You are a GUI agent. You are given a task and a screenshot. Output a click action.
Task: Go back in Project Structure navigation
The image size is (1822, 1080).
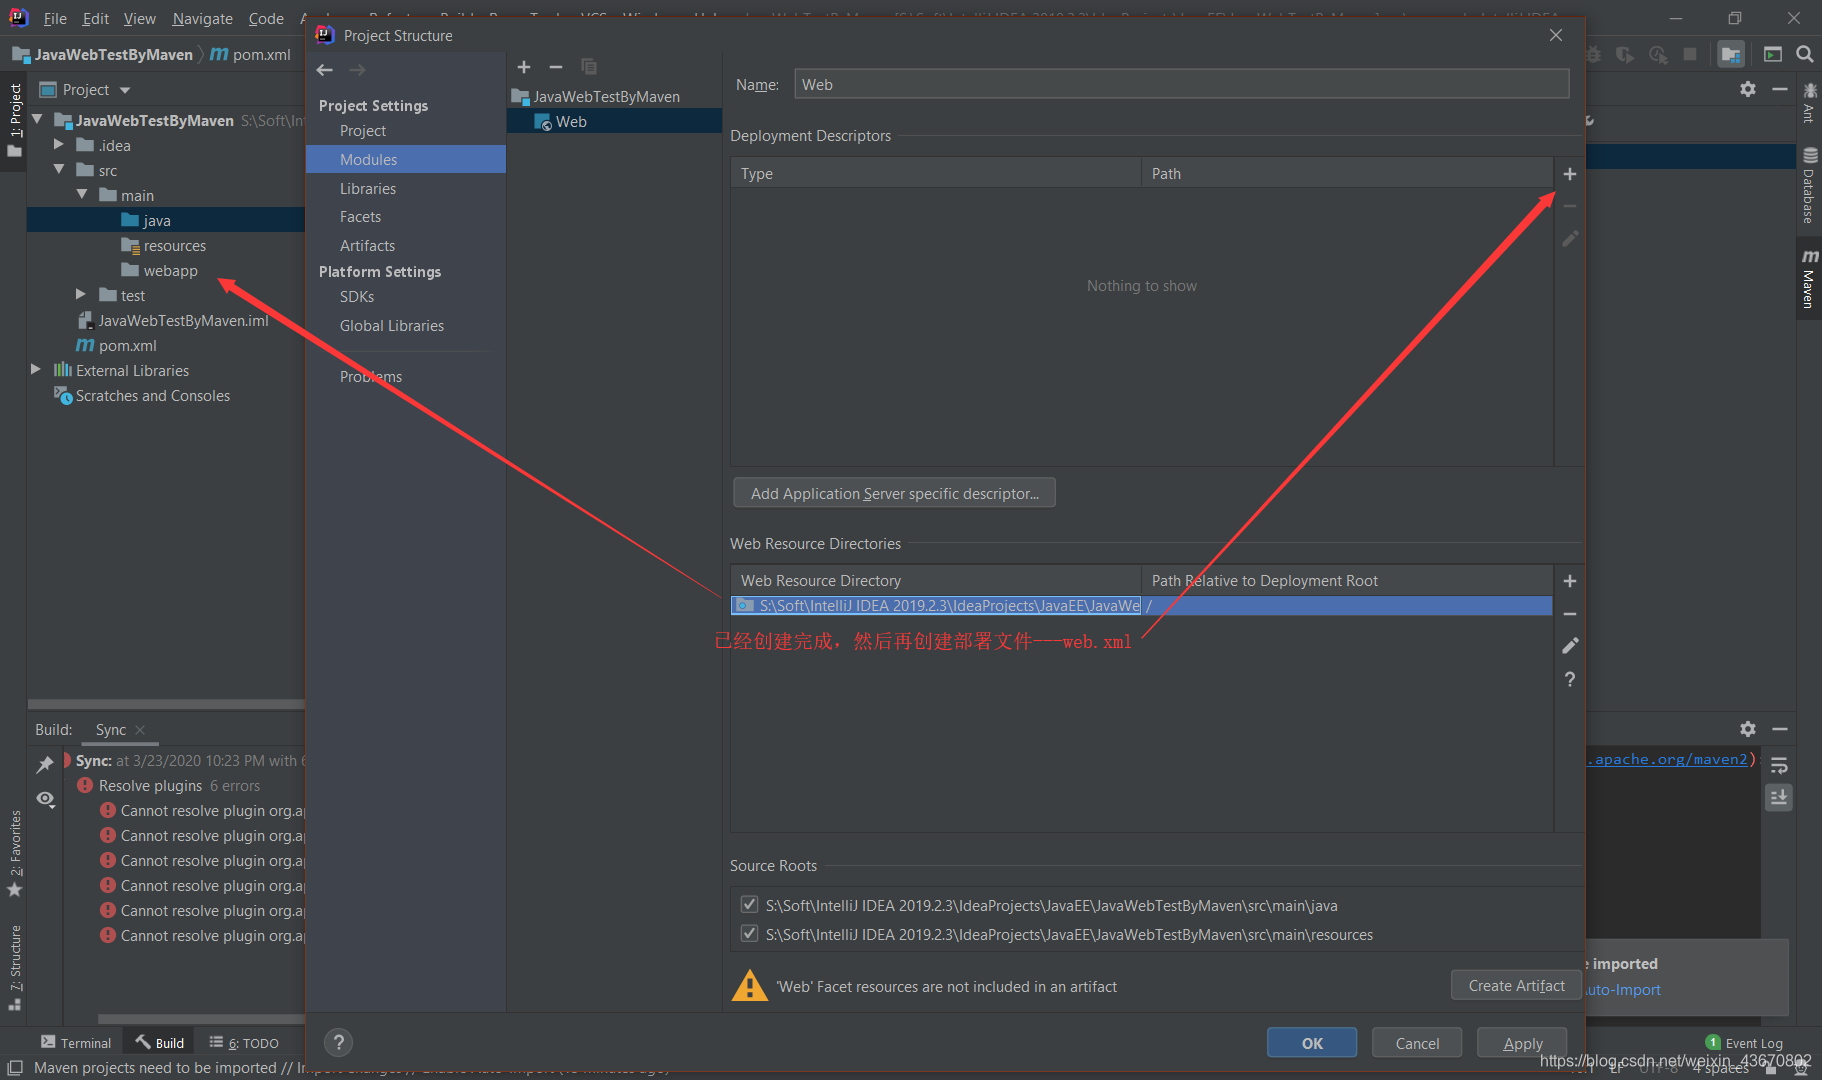coord(325,70)
